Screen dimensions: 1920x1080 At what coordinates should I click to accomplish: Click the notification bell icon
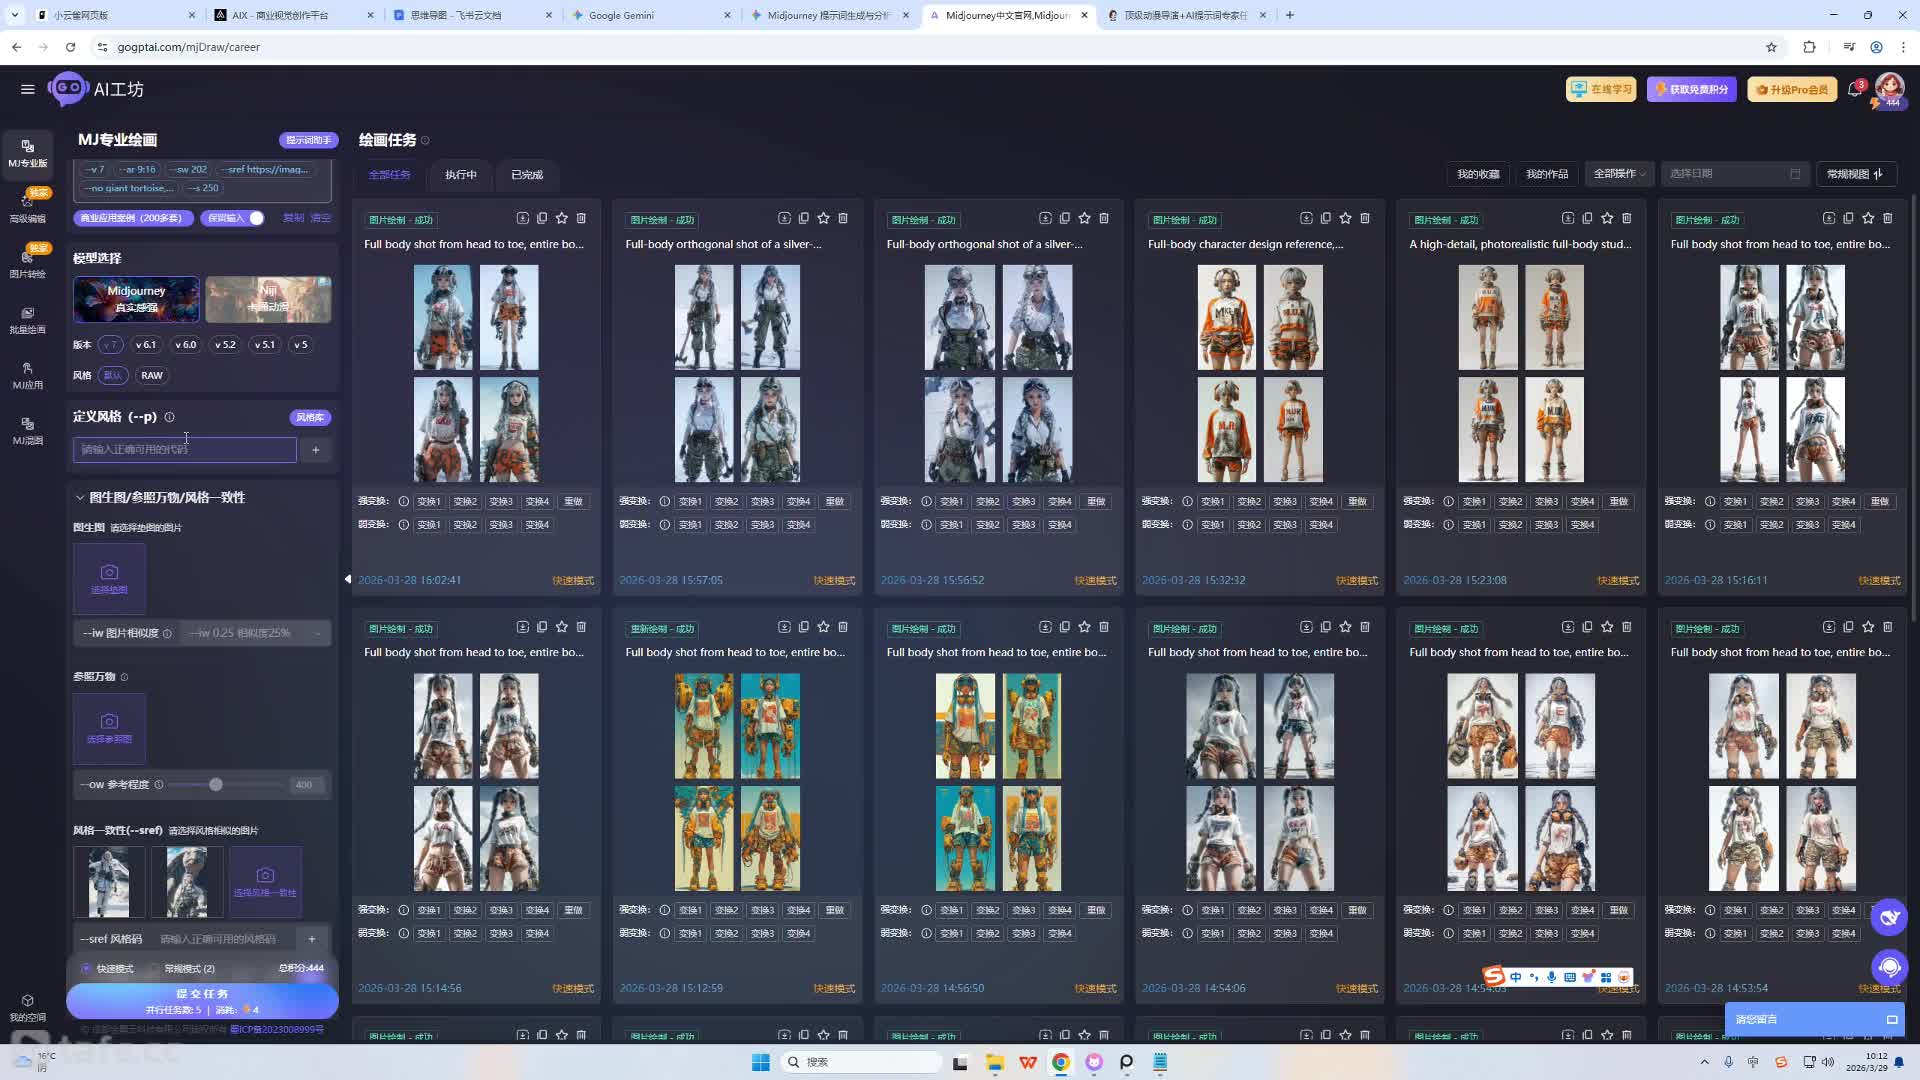1854,90
